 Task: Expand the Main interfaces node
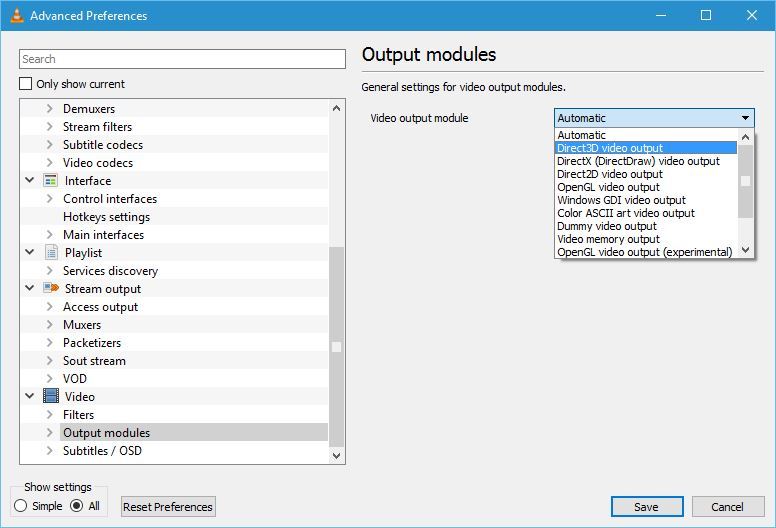49,235
